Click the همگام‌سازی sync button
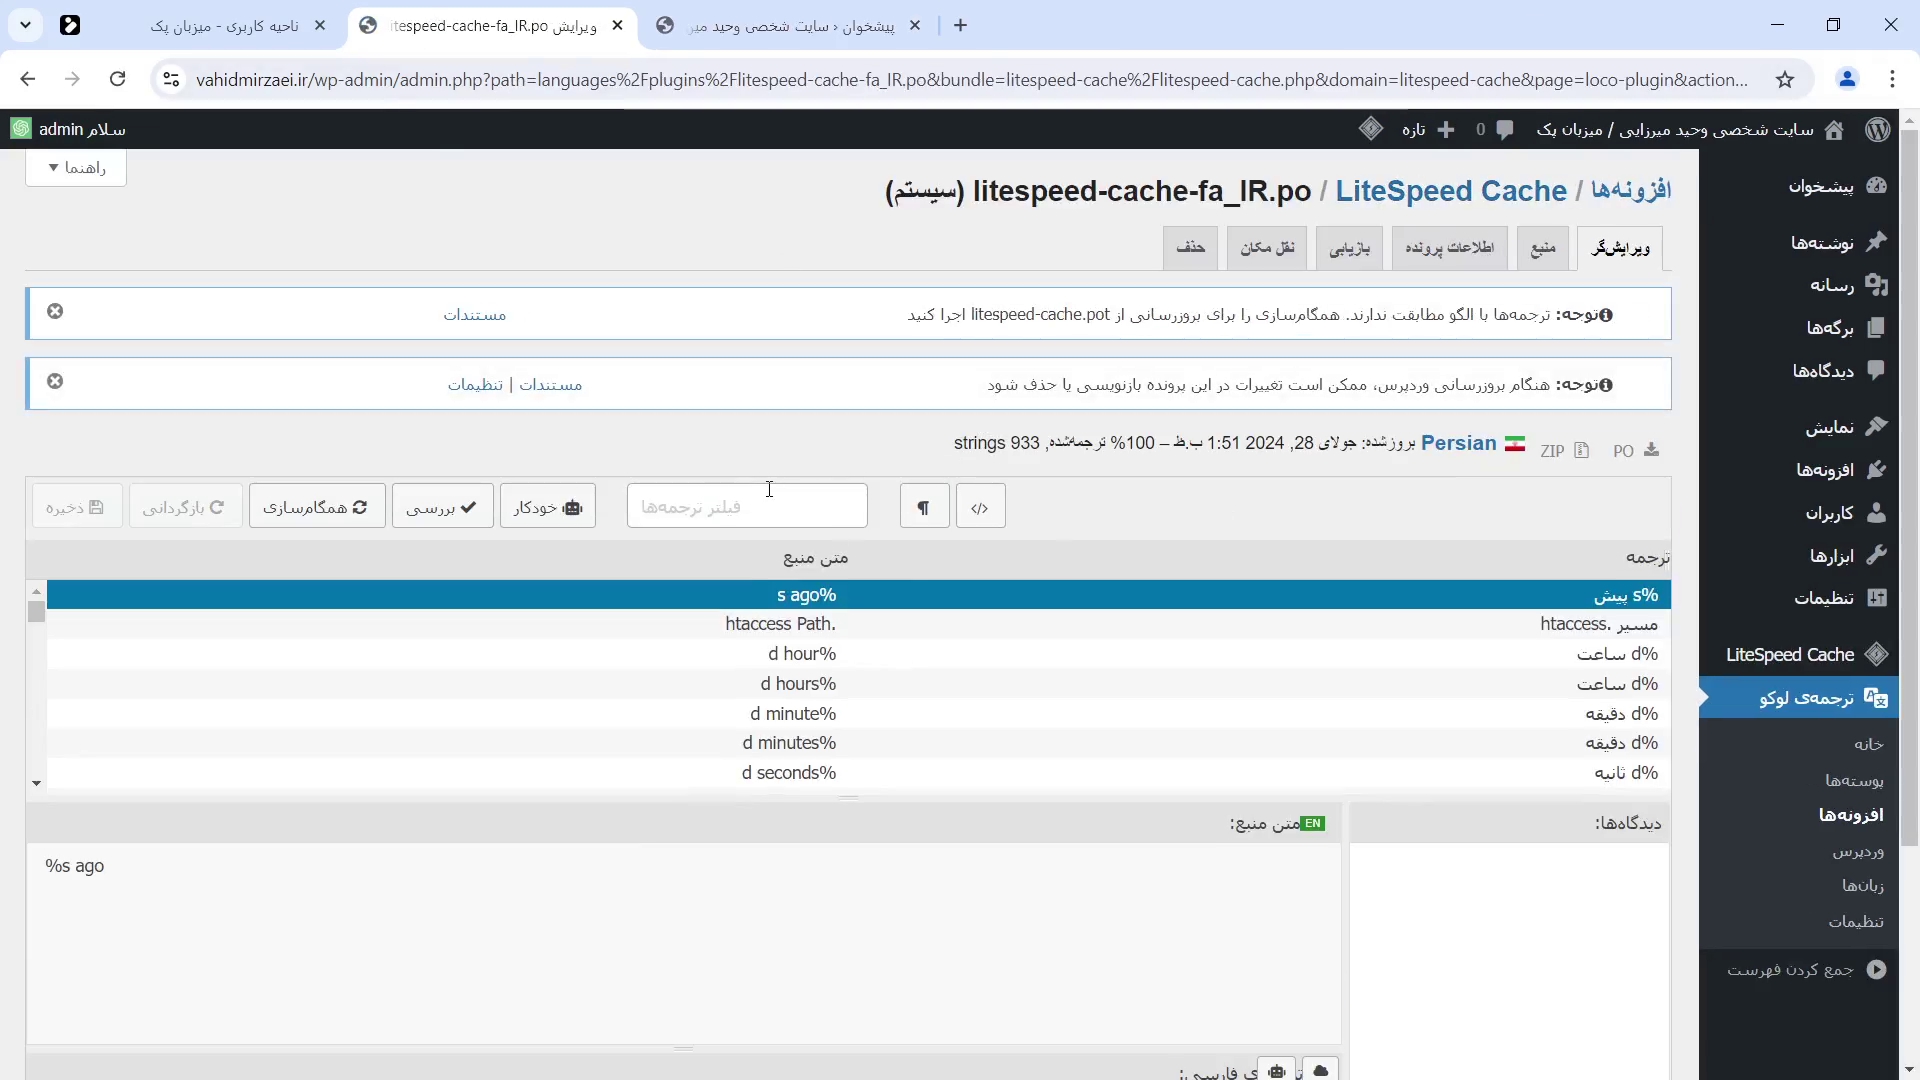The width and height of the screenshot is (1920, 1080). click(x=317, y=507)
